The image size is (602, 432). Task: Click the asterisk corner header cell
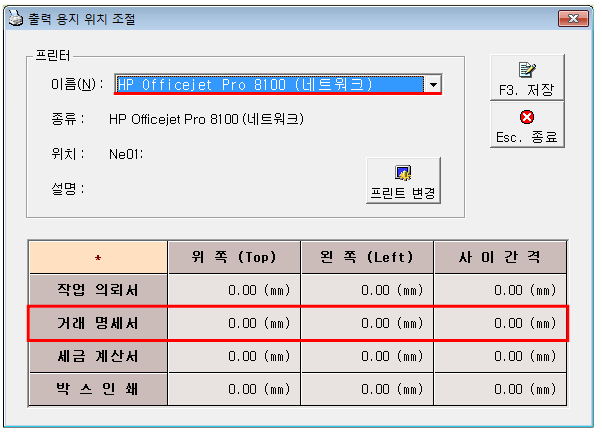point(98,257)
